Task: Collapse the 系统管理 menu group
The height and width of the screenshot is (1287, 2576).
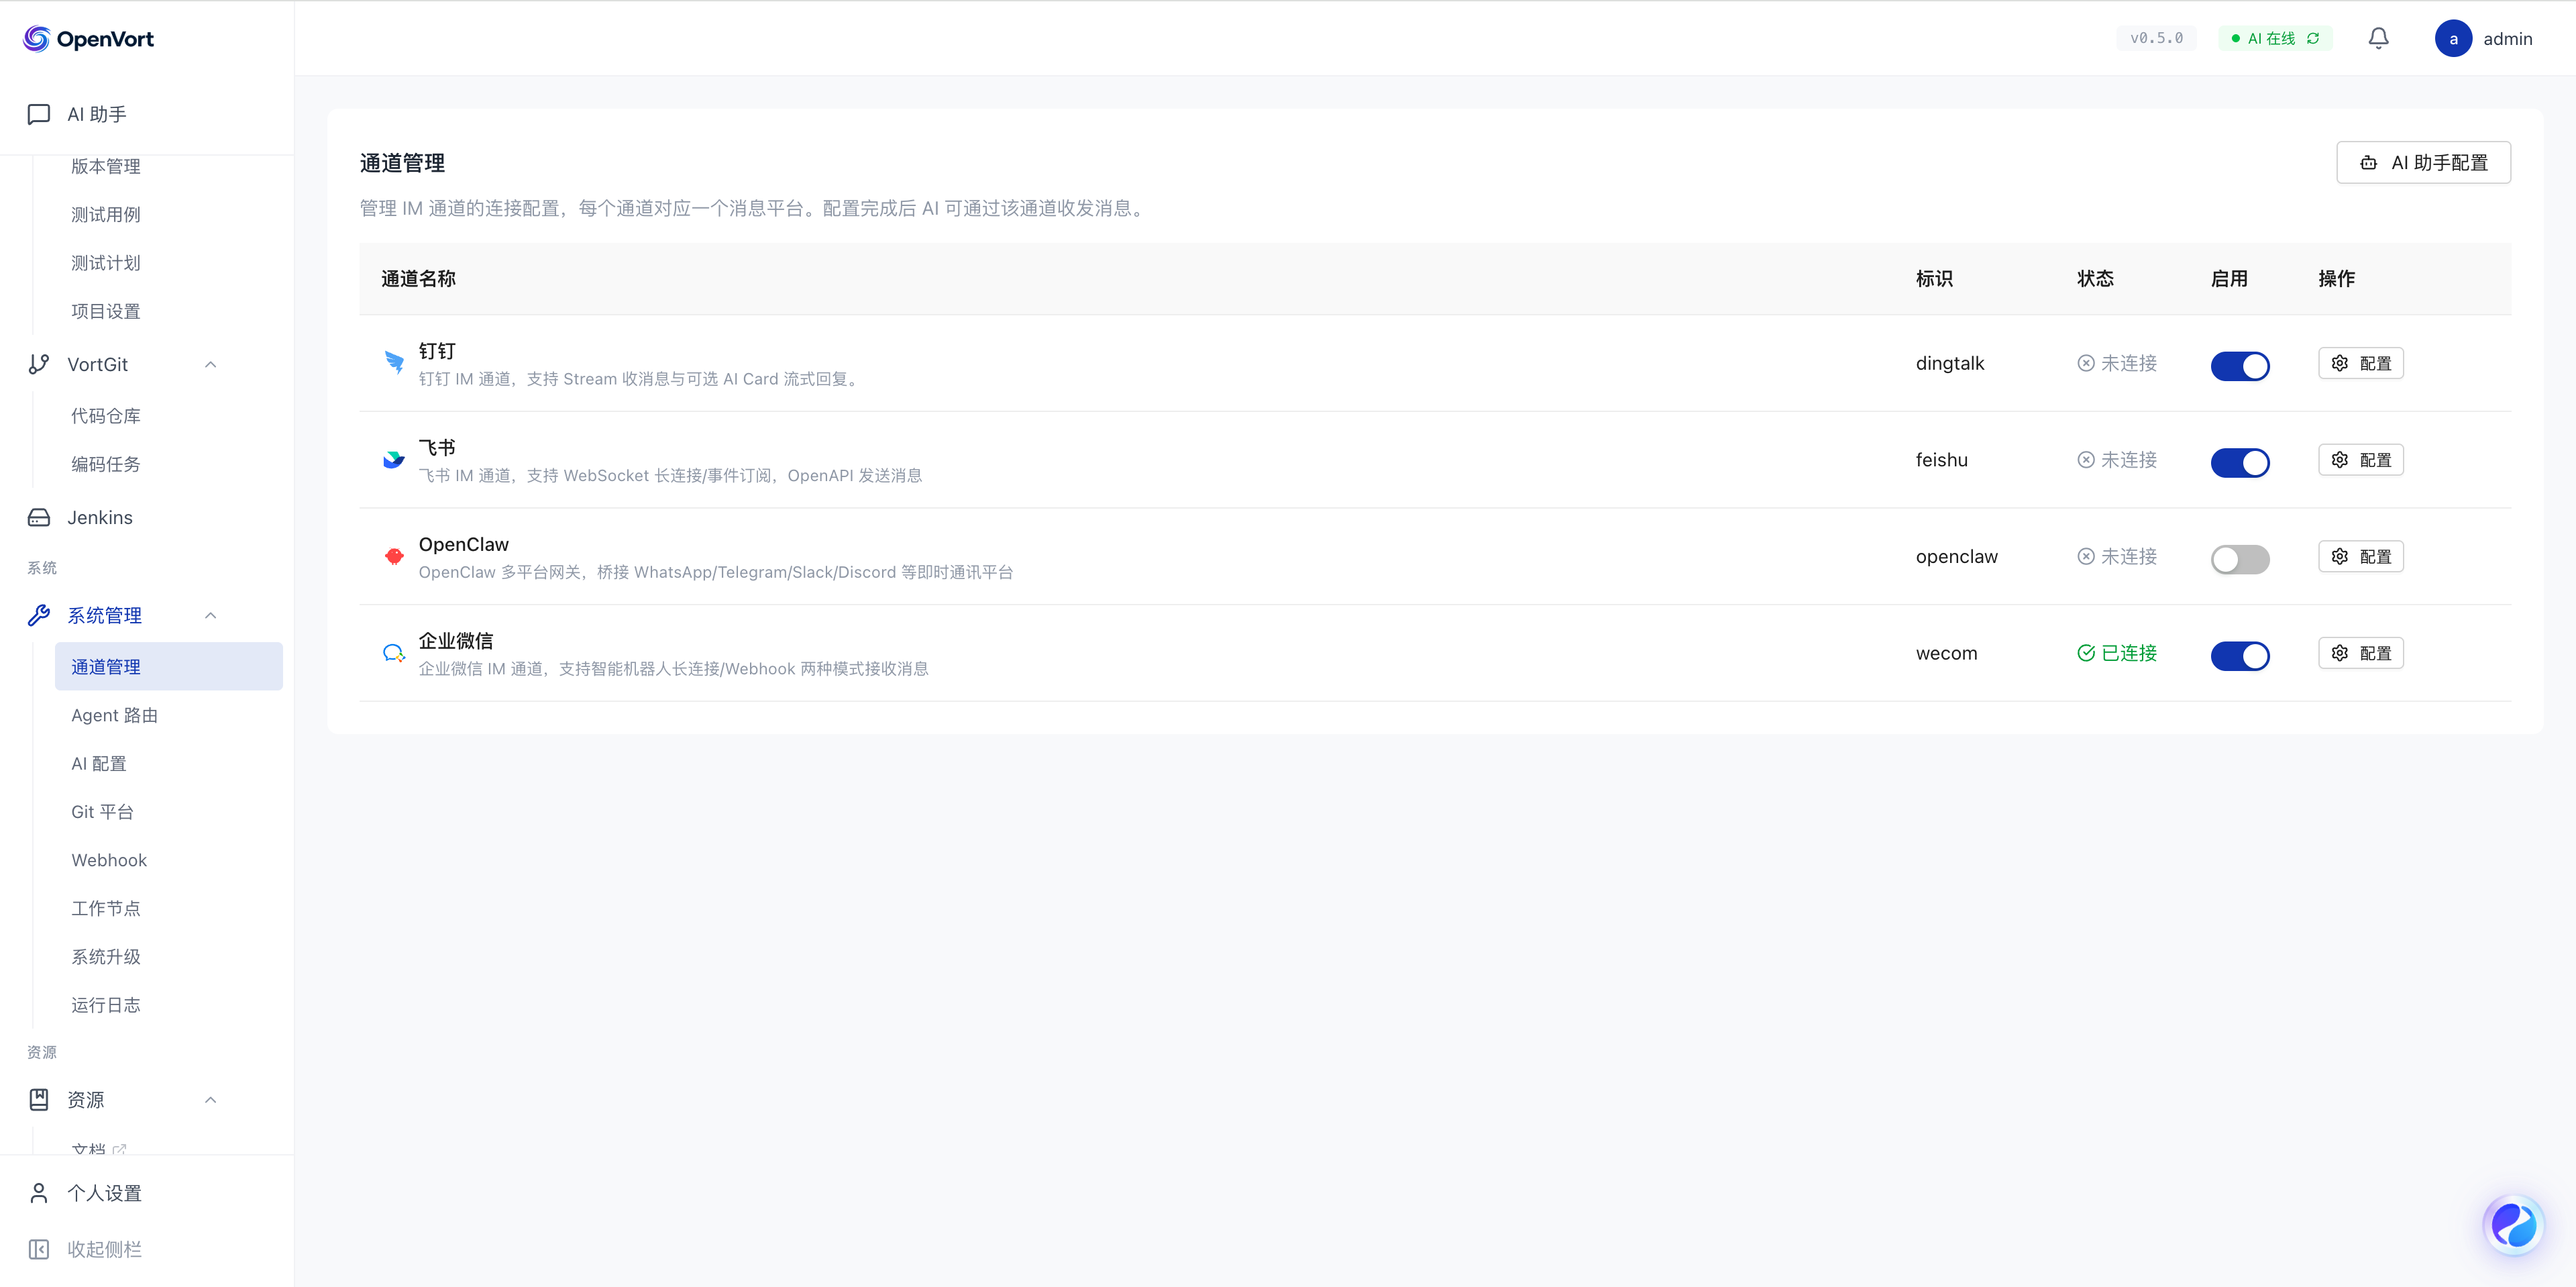Action: click(210, 615)
